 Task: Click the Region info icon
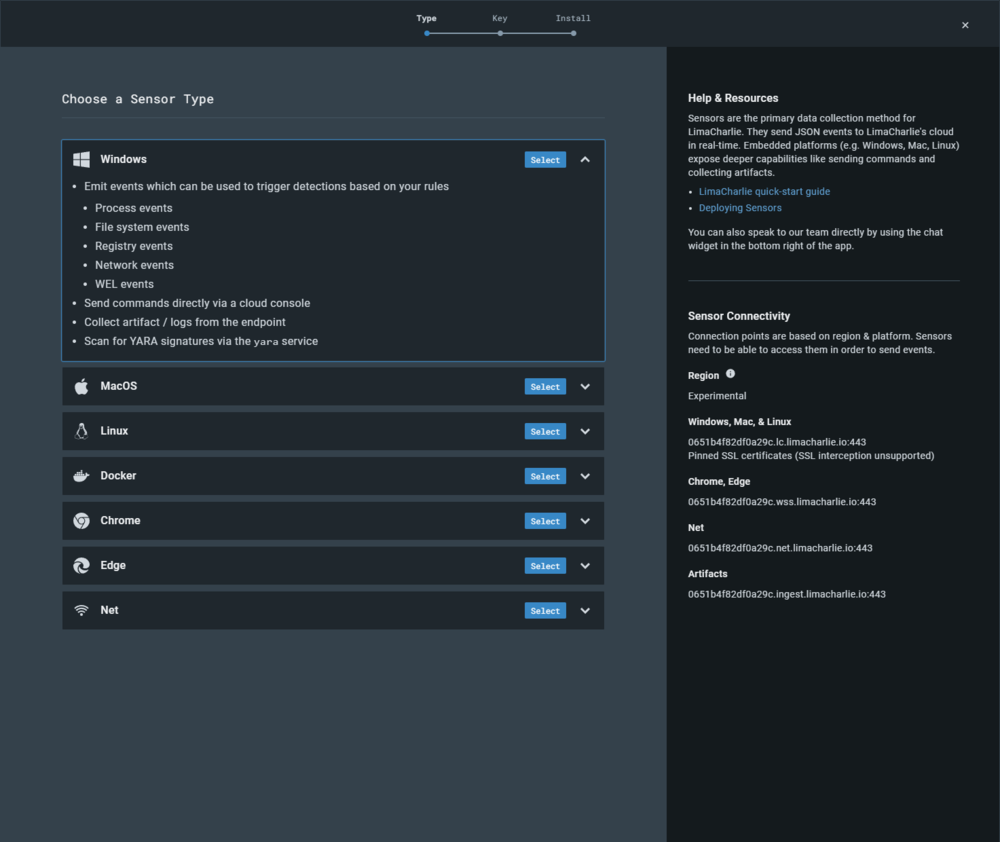730,374
